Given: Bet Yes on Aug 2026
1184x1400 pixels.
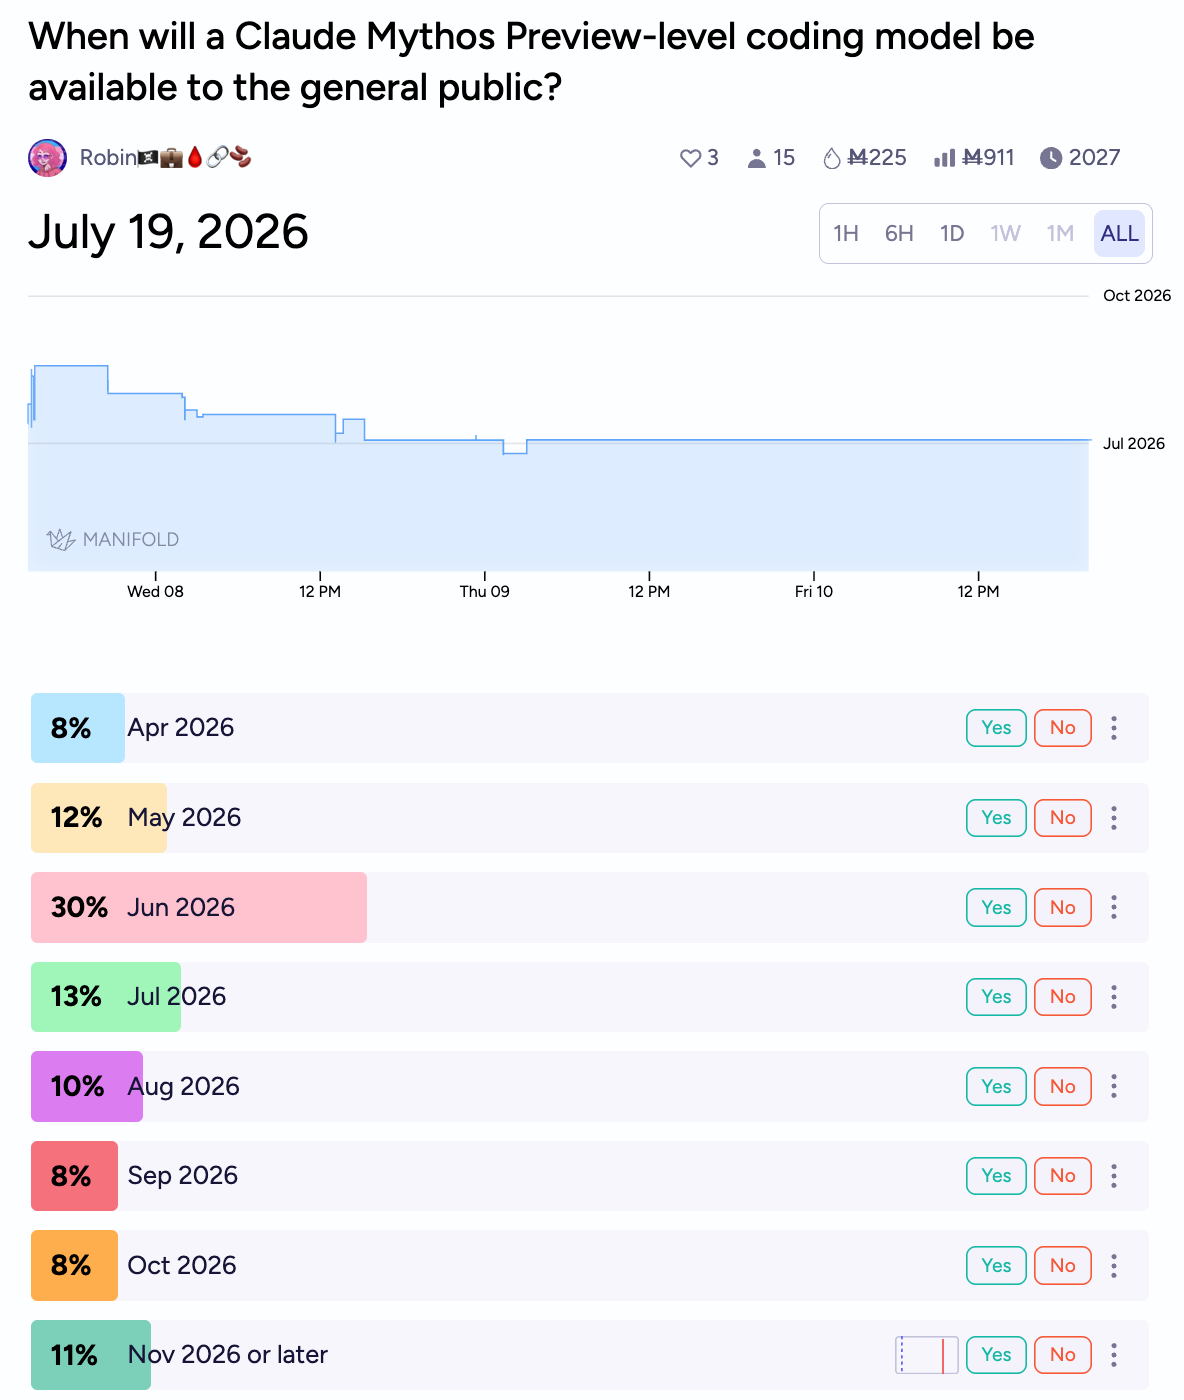Looking at the screenshot, I should 996,1086.
